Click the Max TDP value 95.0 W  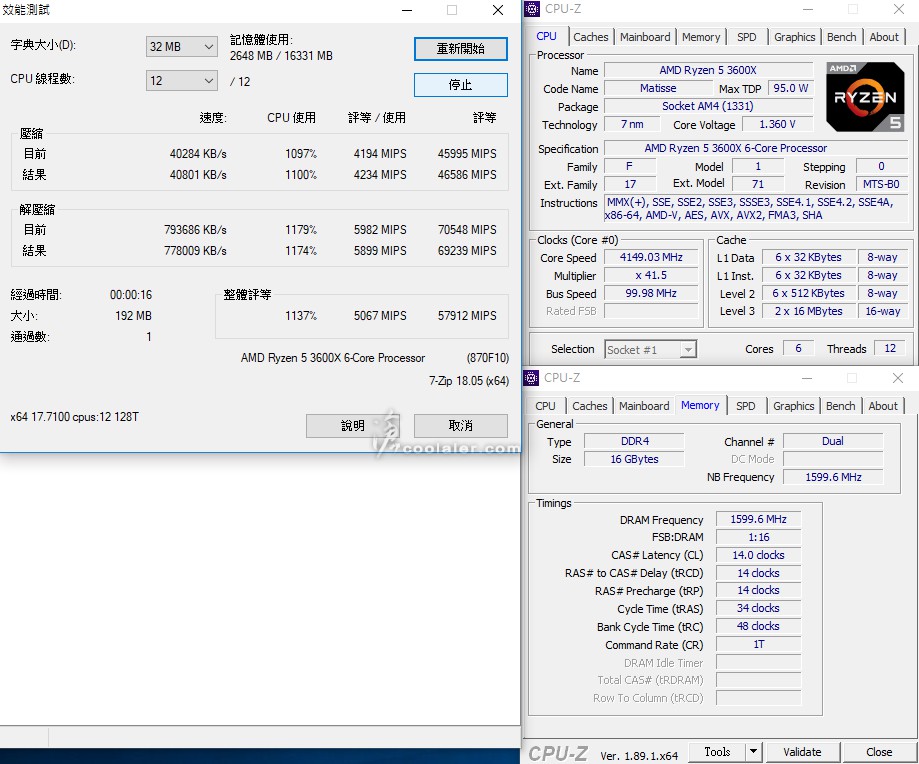coord(791,88)
